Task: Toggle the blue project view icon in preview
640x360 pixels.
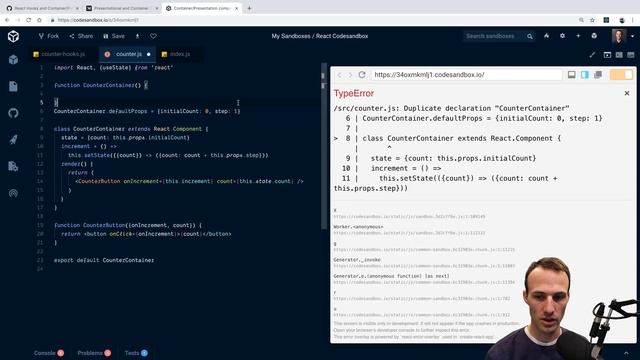Action: (x=585, y=75)
